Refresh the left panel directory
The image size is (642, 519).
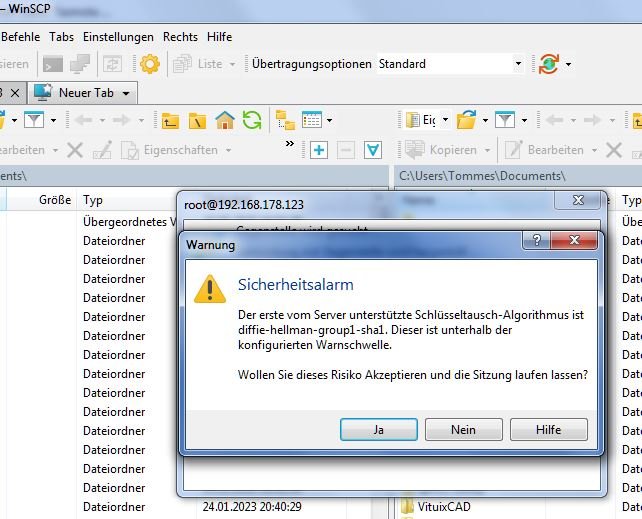(251, 121)
